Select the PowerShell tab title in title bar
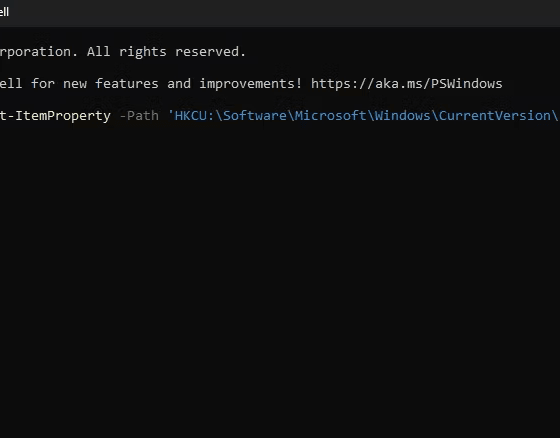560x438 pixels. coord(4,12)
